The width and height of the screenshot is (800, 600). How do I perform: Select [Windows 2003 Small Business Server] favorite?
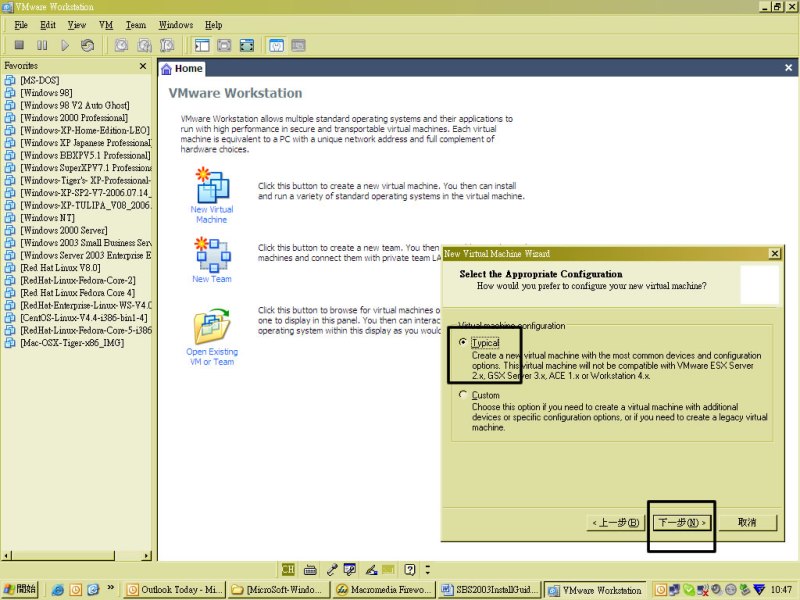coord(86,242)
